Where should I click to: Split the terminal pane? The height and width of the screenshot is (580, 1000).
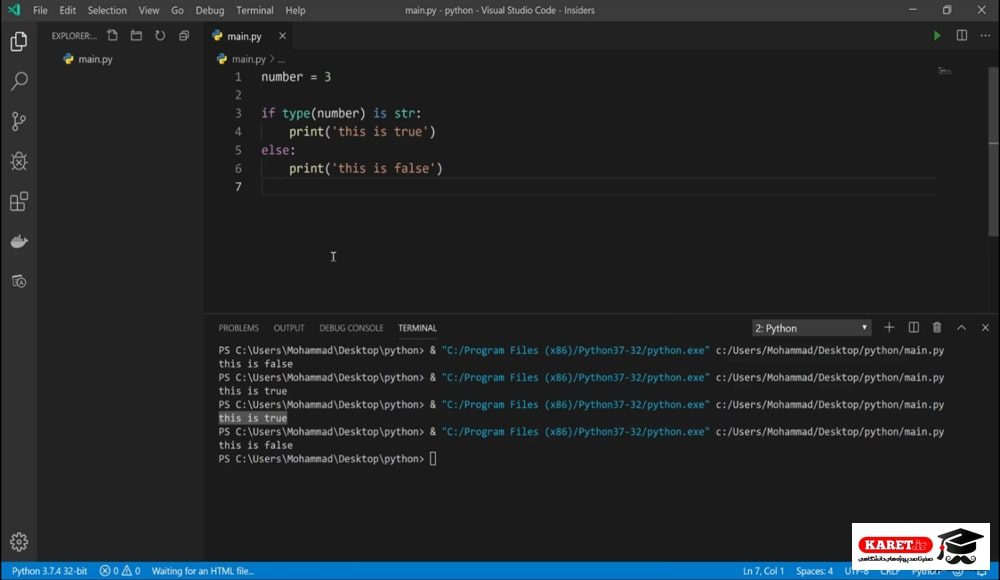coord(913,327)
